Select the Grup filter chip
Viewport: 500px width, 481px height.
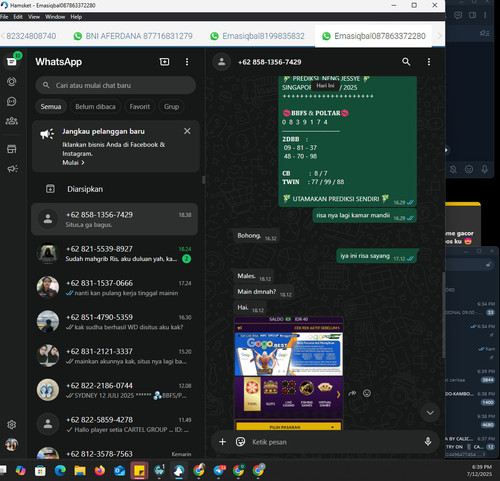[x=171, y=107]
